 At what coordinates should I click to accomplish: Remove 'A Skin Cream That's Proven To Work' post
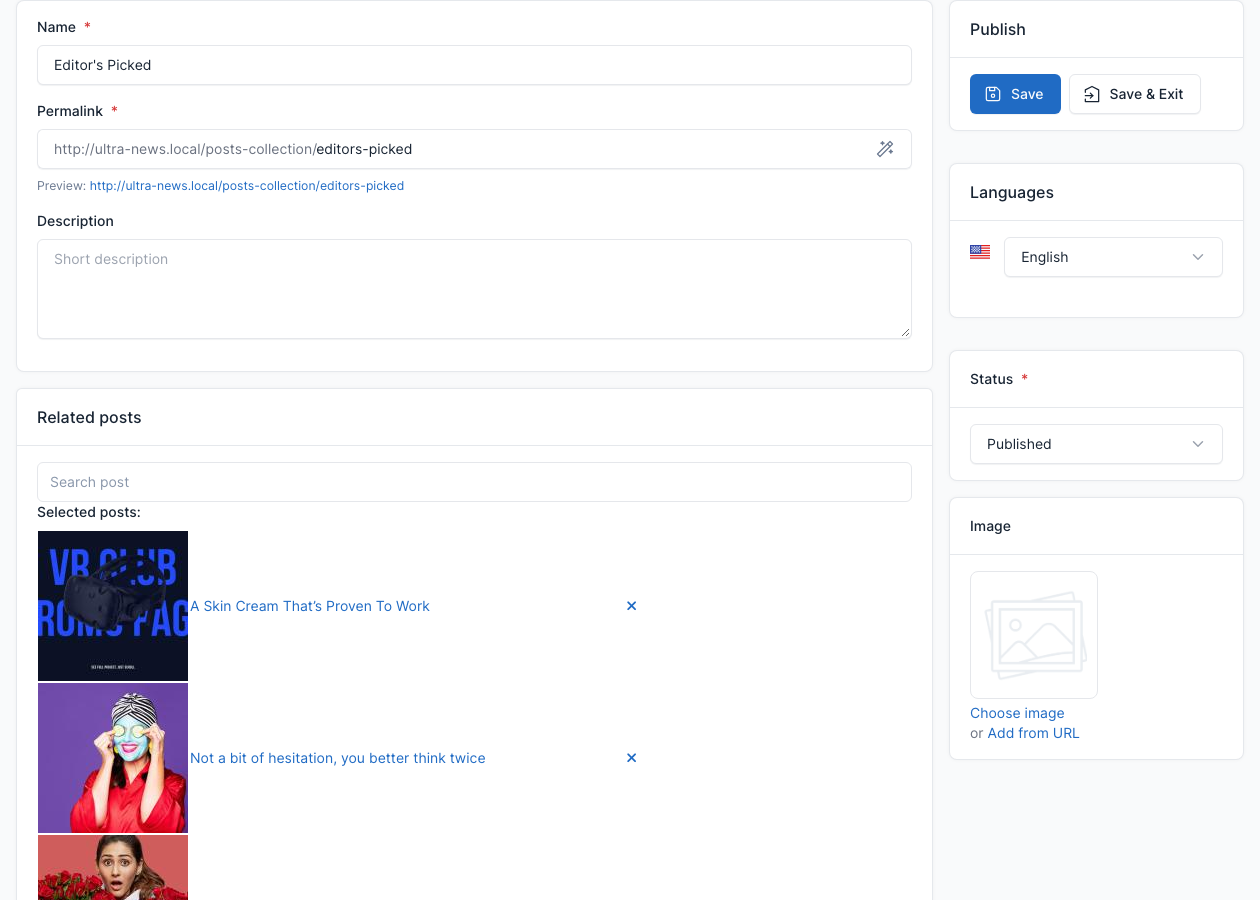(x=631, y=606)
